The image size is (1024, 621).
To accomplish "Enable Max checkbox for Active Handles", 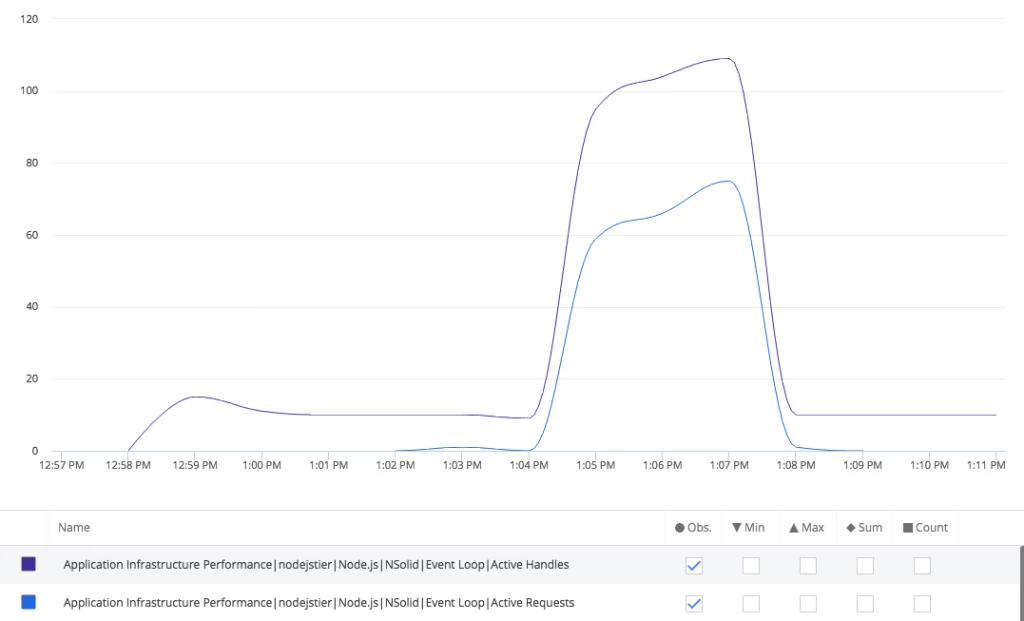I will tap(808, 566).
